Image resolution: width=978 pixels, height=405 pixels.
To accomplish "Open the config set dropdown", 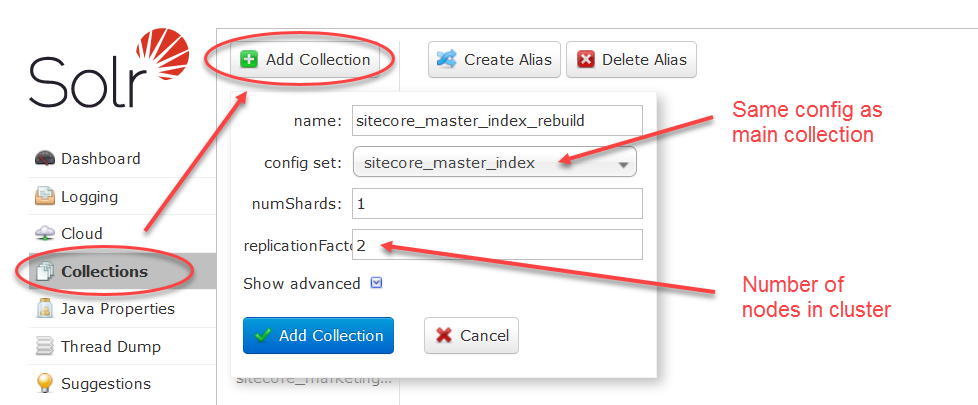I will (x=494, y=162).
